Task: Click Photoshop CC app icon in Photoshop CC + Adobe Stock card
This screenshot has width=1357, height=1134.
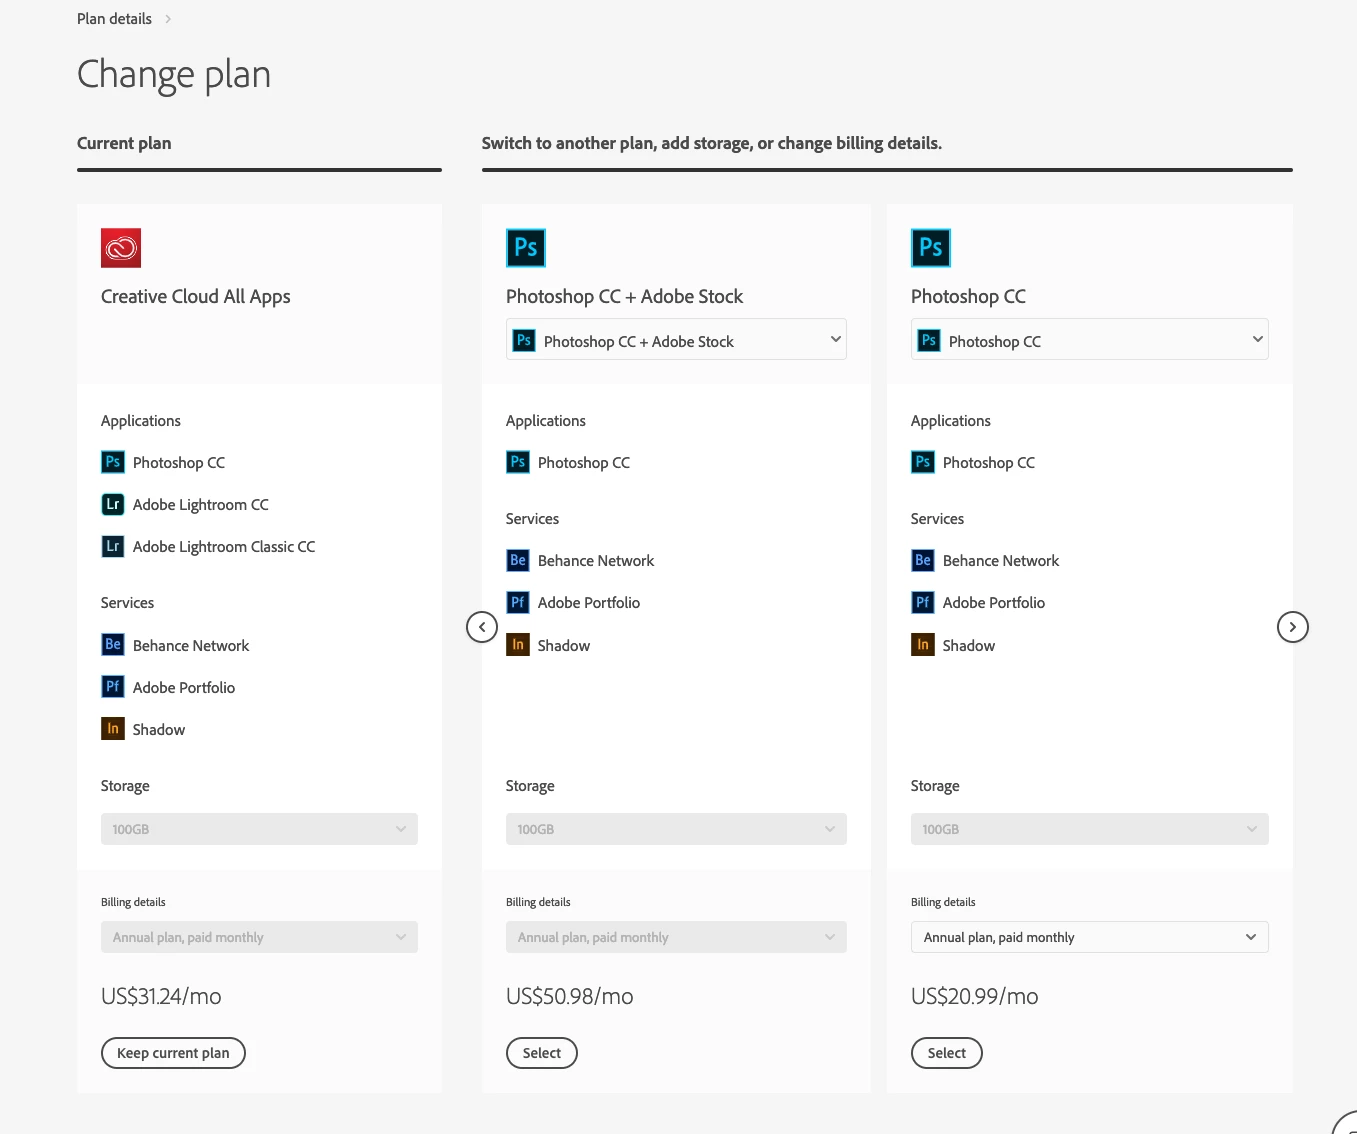Action: [x=518, y=462]
